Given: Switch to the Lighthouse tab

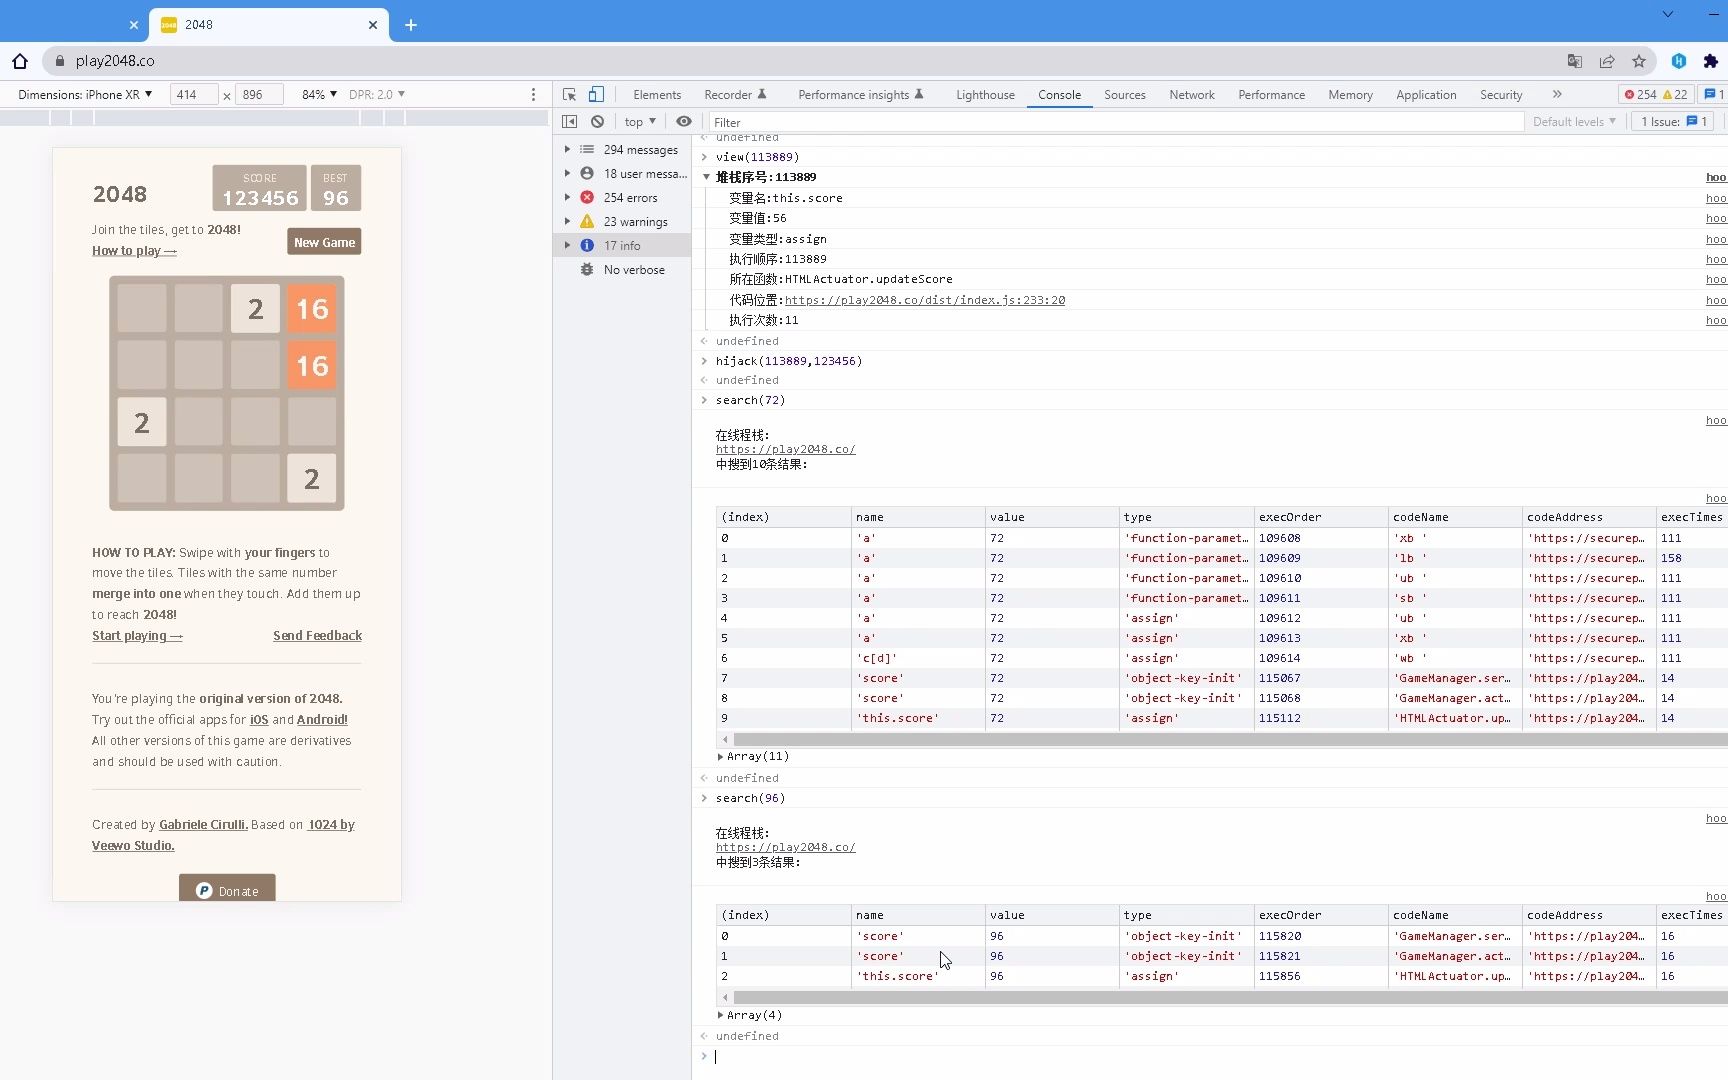Looking at the screenshot, I should [x=985, y=94].
